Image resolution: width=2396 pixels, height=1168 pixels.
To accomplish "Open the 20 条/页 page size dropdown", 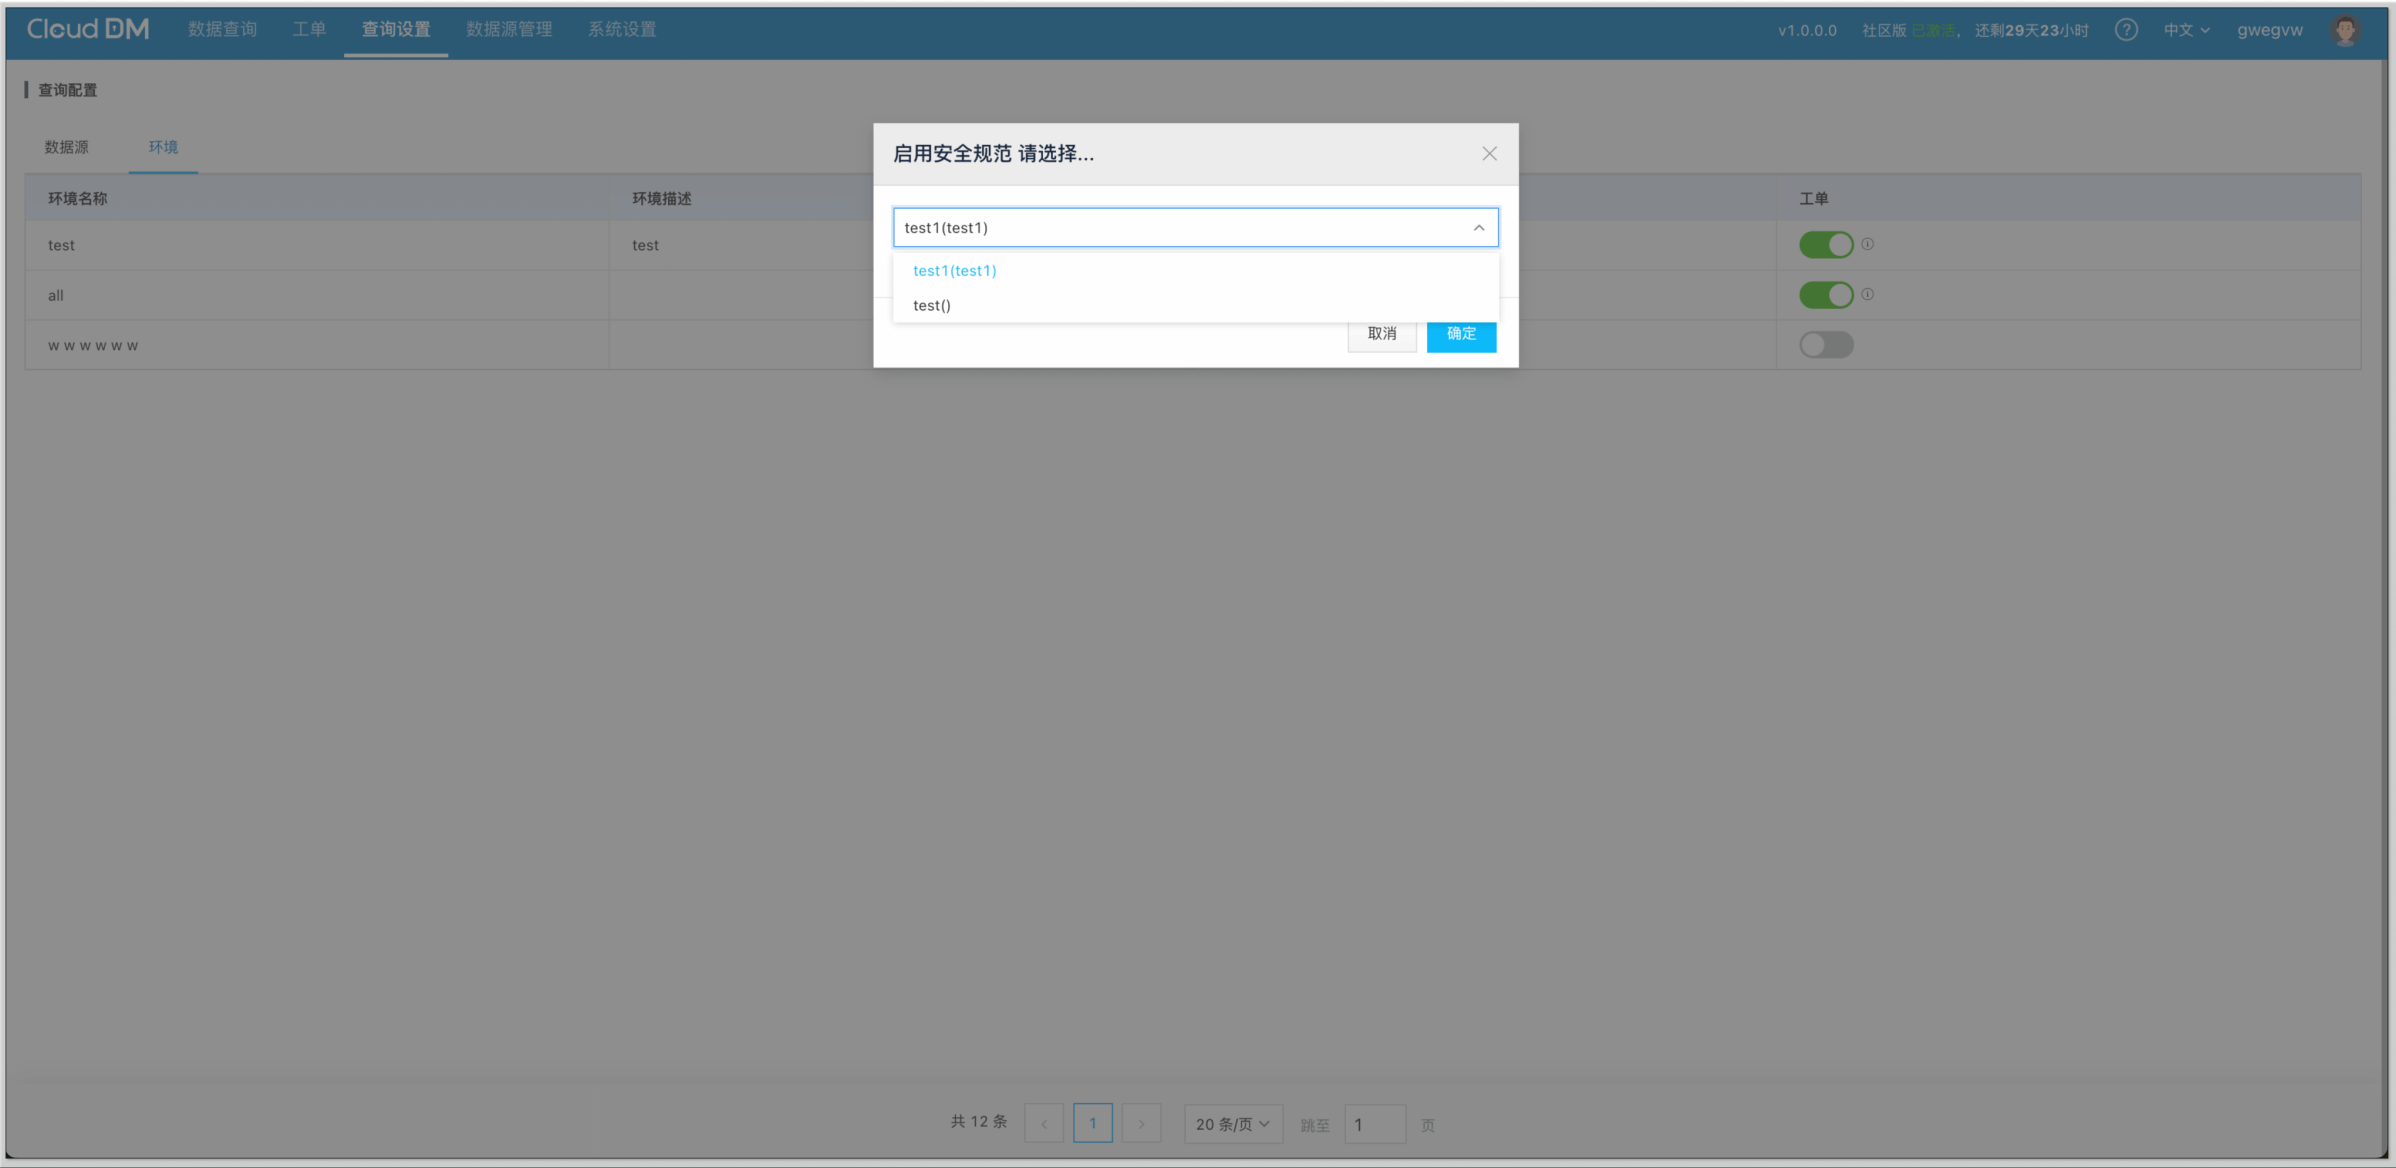I will pos(1232,1124).
